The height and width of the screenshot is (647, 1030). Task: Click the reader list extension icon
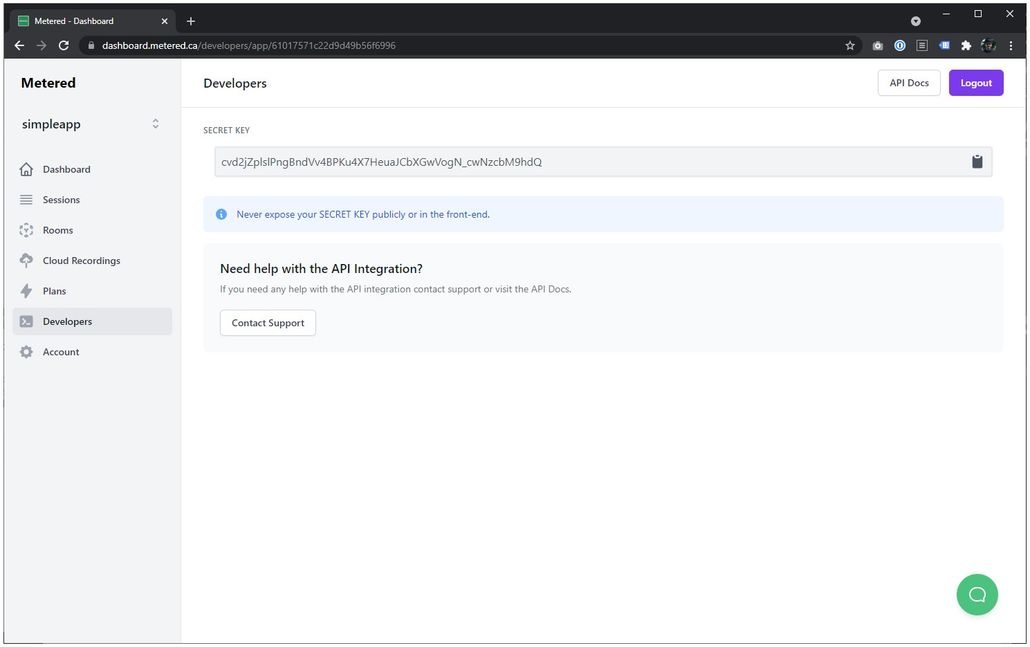[x=922, y=45]
